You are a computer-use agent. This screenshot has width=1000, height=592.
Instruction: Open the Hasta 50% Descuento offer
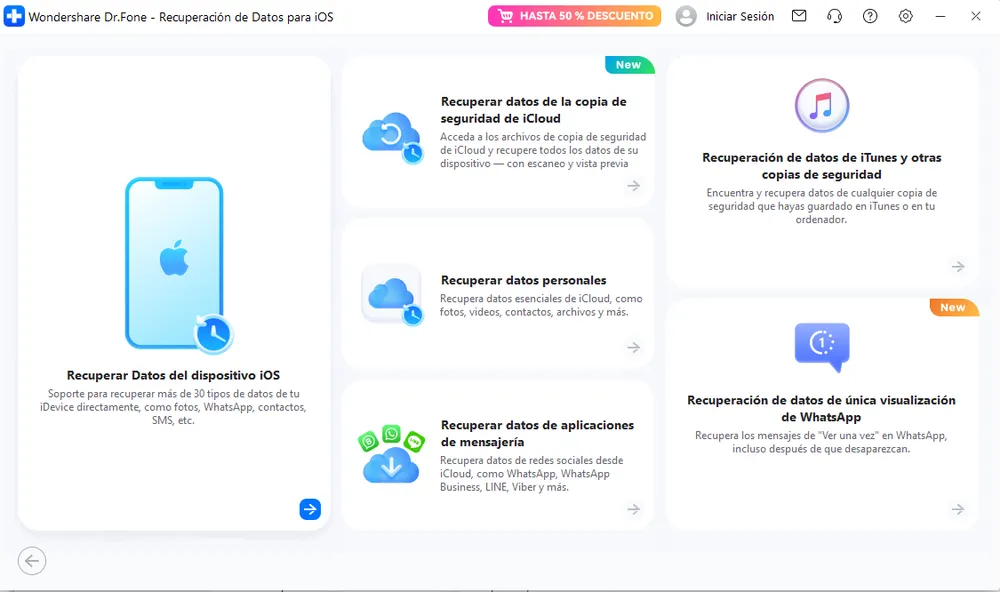(x=574, y=16)
